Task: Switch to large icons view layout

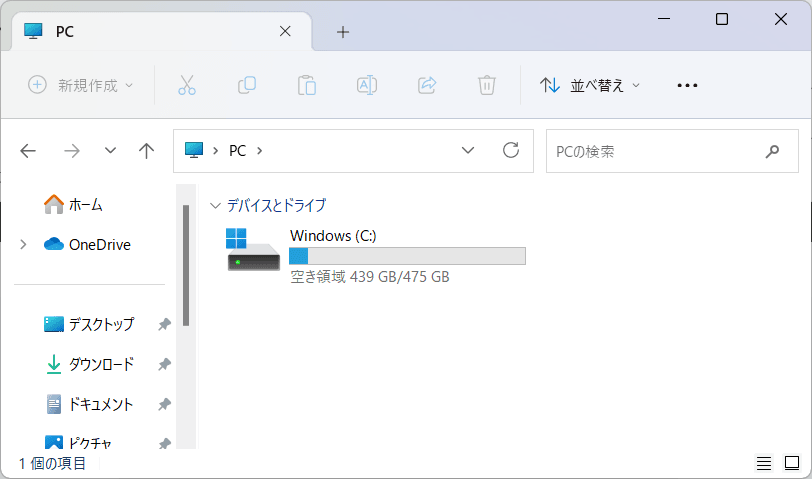Action: pyautogui.click(x=792, y=463)
